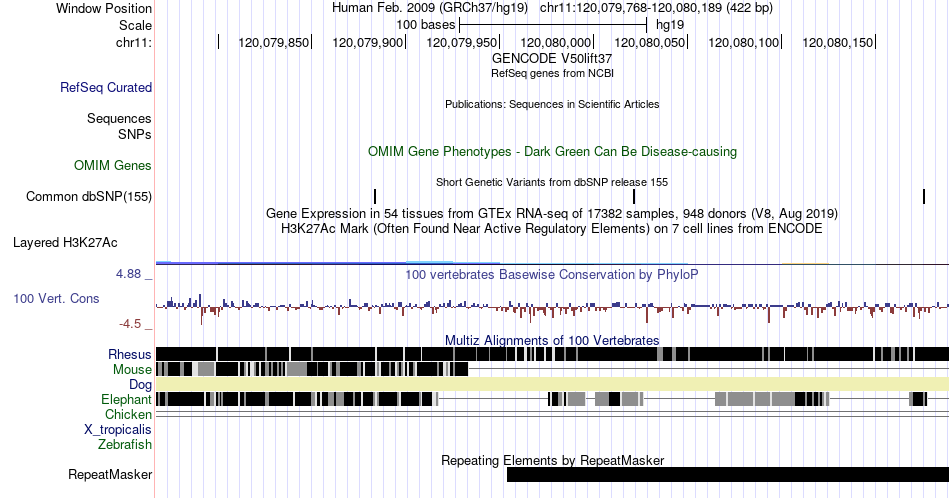The image size is (950, 498).
Task: Click the Window Position label
Action: coord(104,8)
